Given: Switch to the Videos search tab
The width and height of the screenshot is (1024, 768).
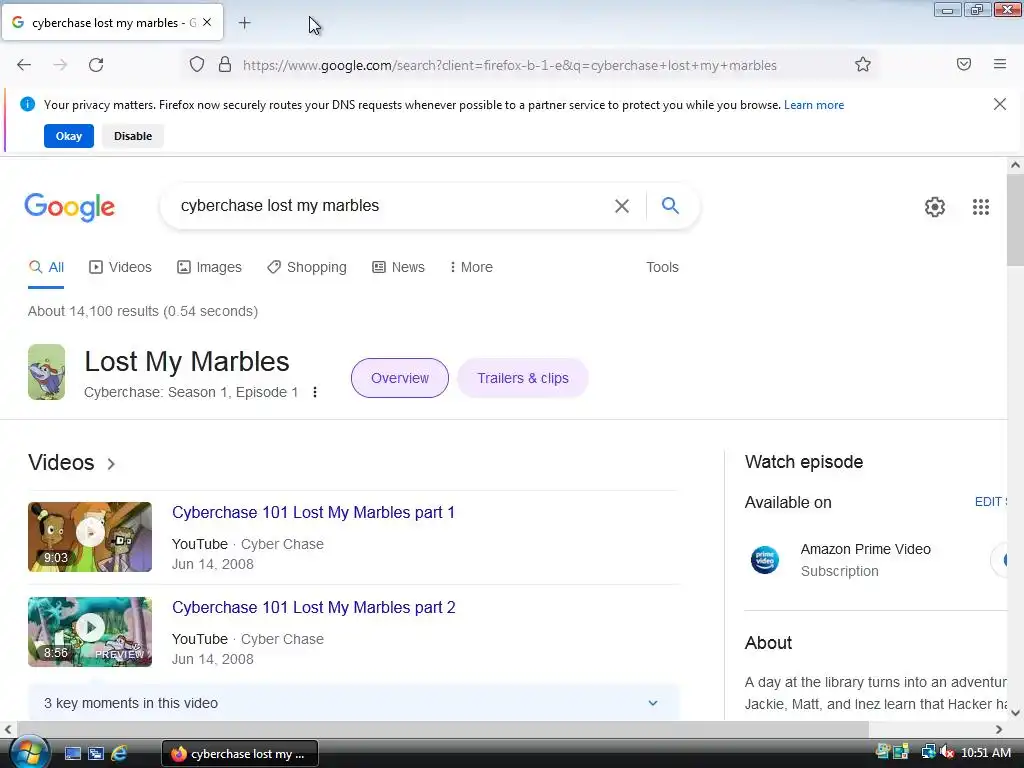Looking at the screenshot, I should point(120,267).
